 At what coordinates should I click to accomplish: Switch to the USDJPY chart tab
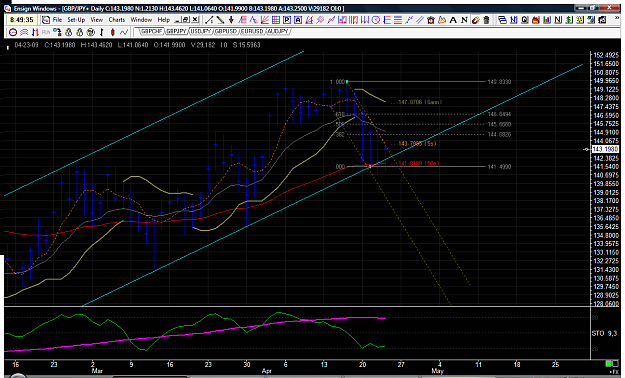(200, 31)
